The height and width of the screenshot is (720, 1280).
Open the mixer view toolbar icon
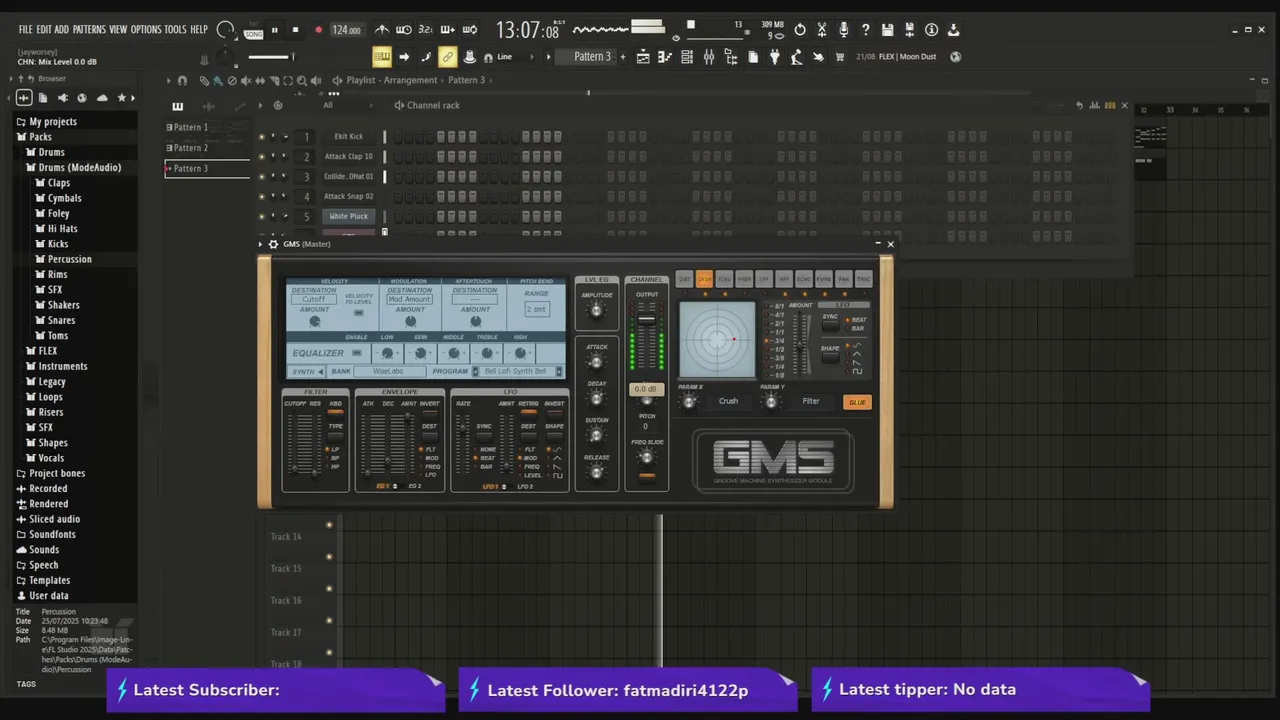[x=709, y=57]
